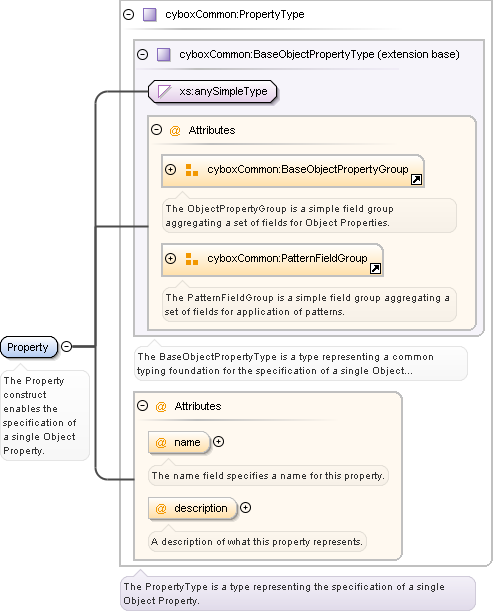Follow the BaseObjectPropertyGroup reference arrow icon
Viewport: 494px width, 614px height.
coord(416,180)
